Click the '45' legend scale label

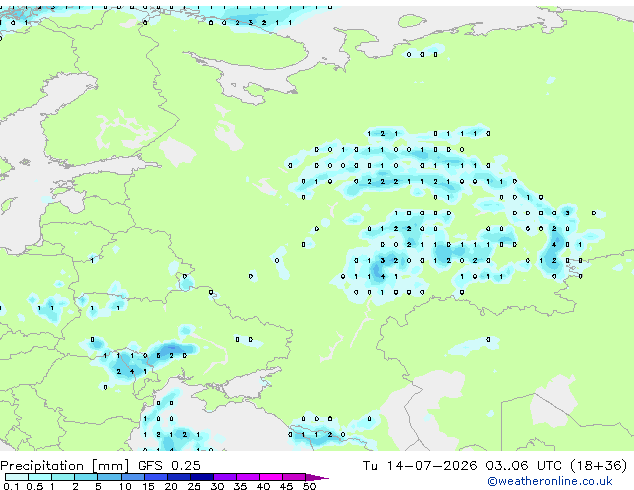[287, 486]
